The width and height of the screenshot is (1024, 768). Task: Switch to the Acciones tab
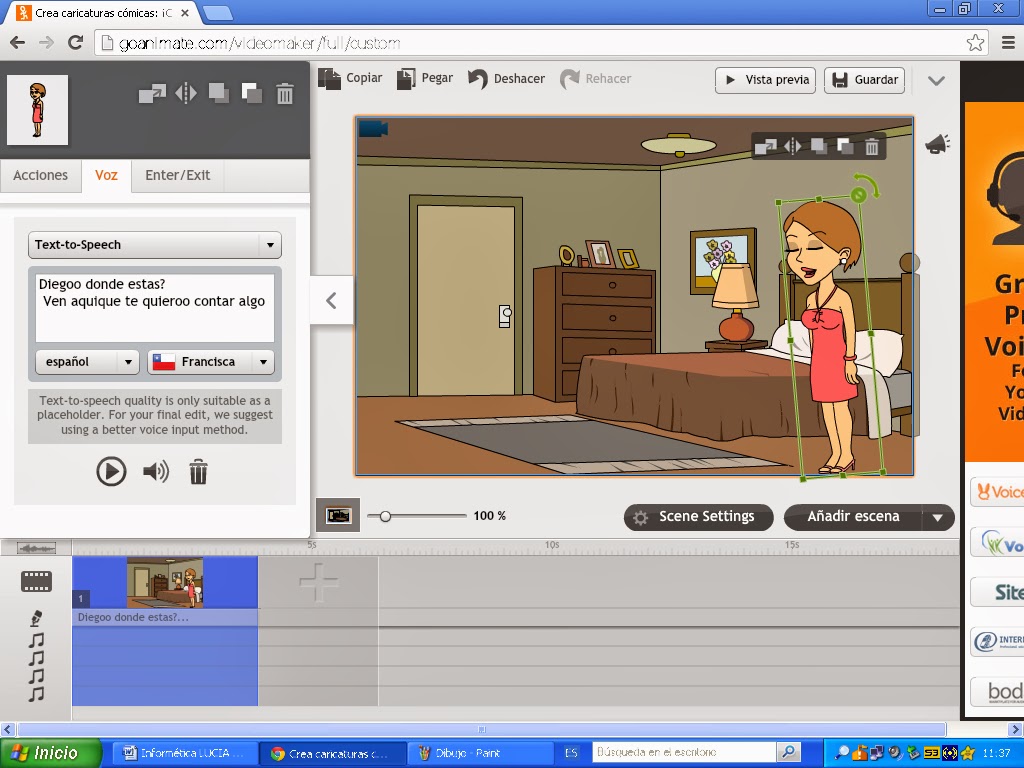[x=40, y=175]
